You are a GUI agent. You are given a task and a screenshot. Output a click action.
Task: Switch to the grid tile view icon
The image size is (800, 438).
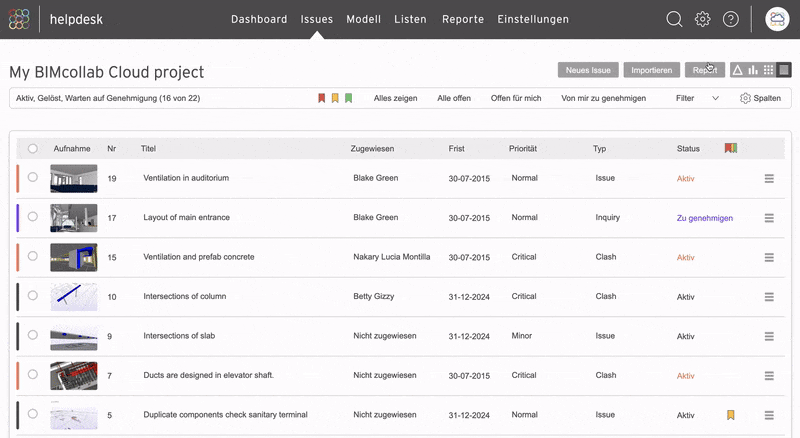point(769,70)
